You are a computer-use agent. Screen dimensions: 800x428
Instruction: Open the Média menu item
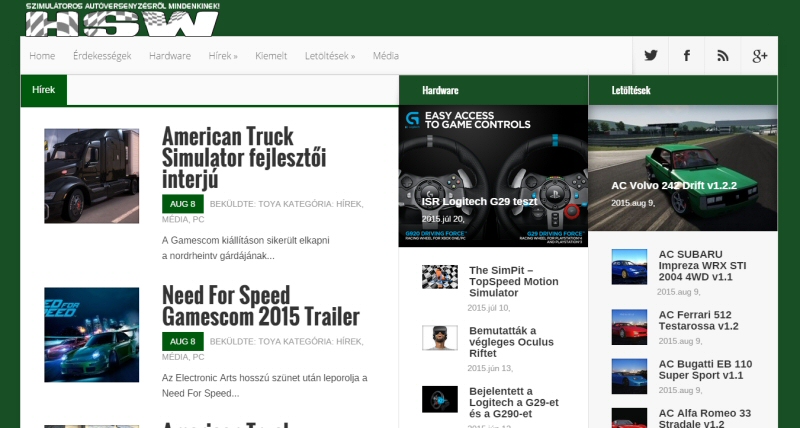tap(386, 56)
